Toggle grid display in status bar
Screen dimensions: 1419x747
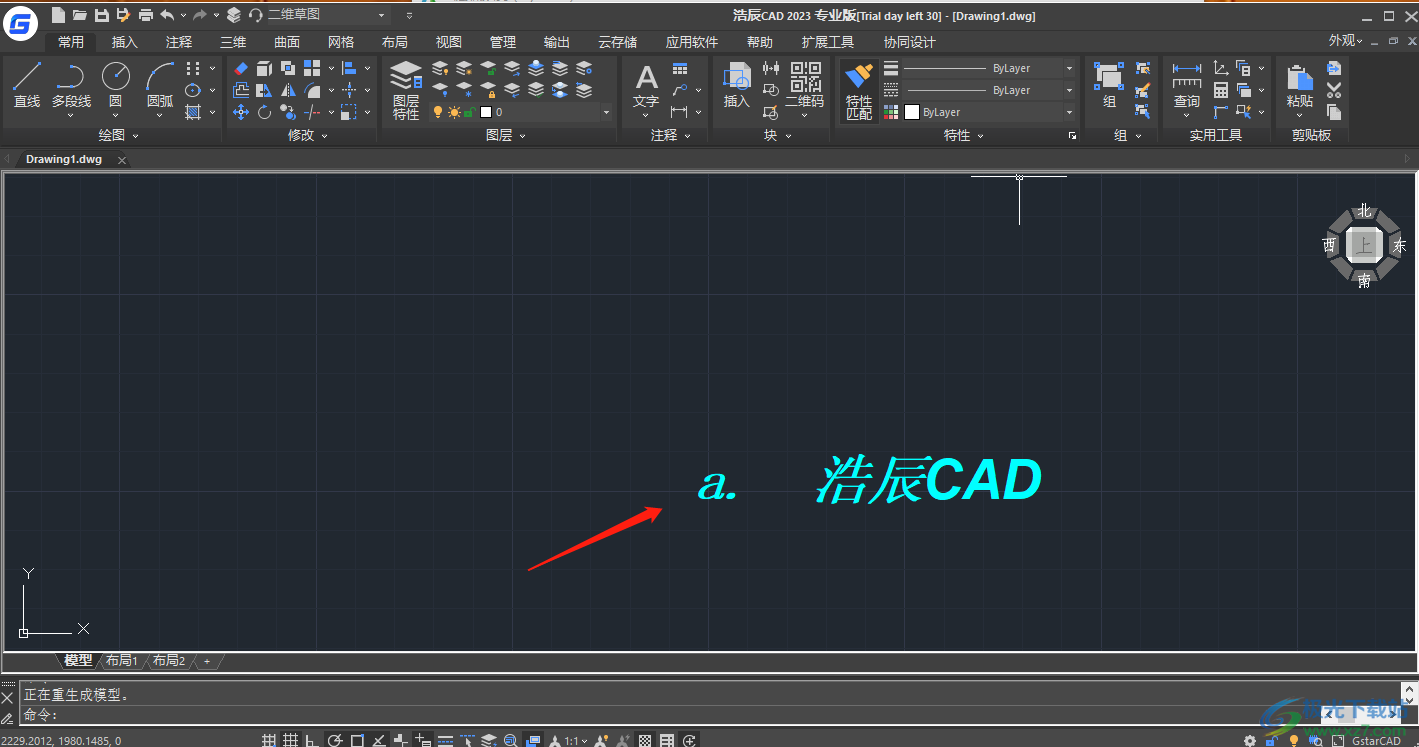click(x=290, y=741)
